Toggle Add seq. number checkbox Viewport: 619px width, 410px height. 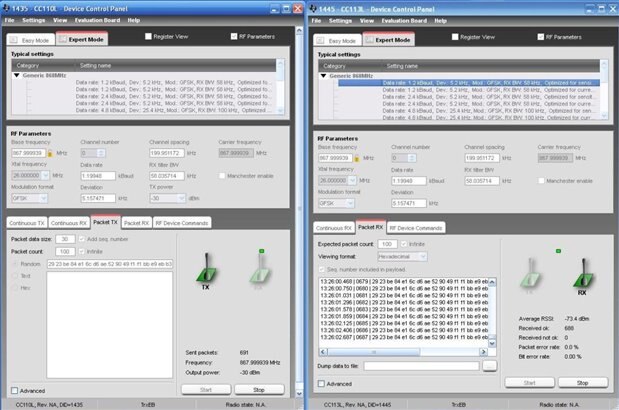(81, 239)
